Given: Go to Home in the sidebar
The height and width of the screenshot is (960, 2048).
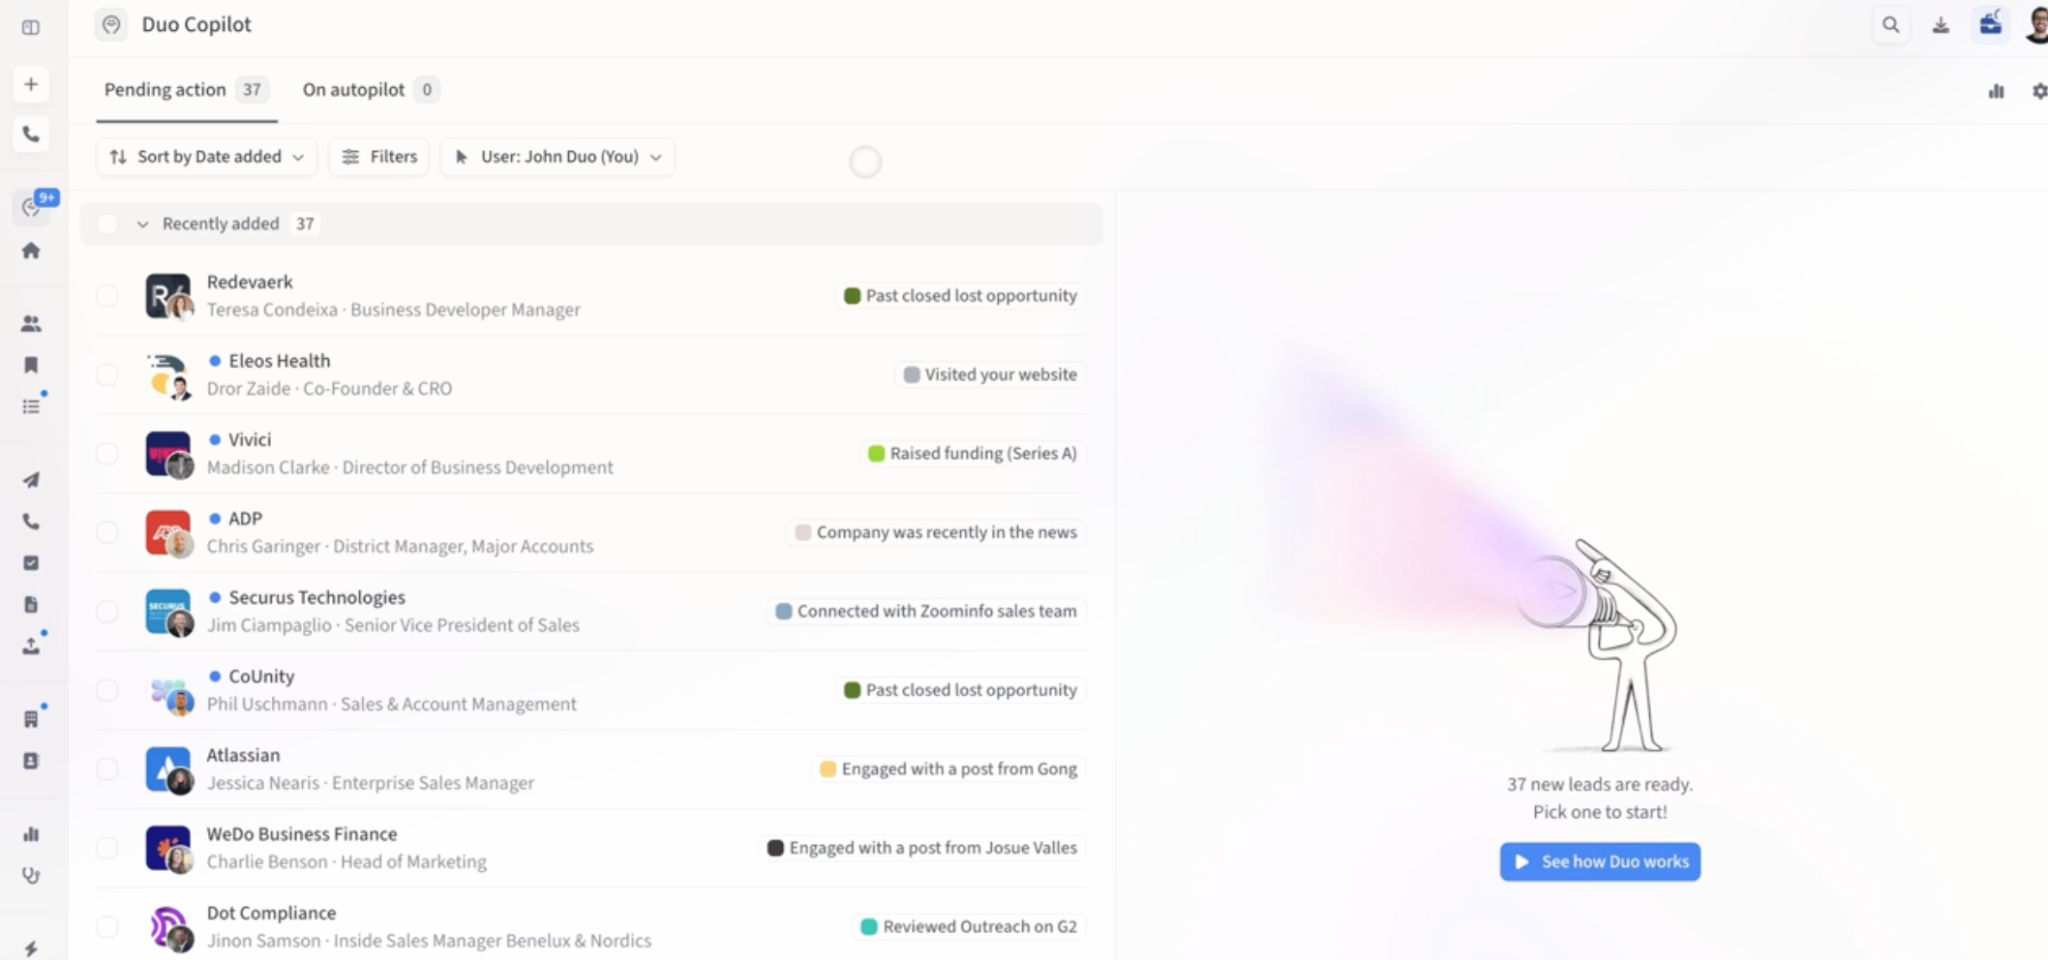Looking at the screenshot, I should point(31,250).
